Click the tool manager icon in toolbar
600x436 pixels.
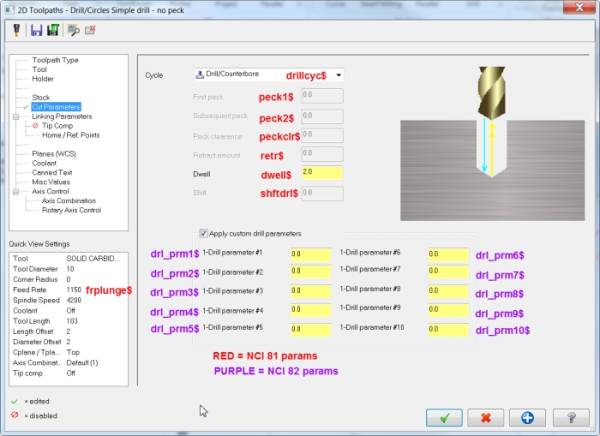tap(17, 30)
